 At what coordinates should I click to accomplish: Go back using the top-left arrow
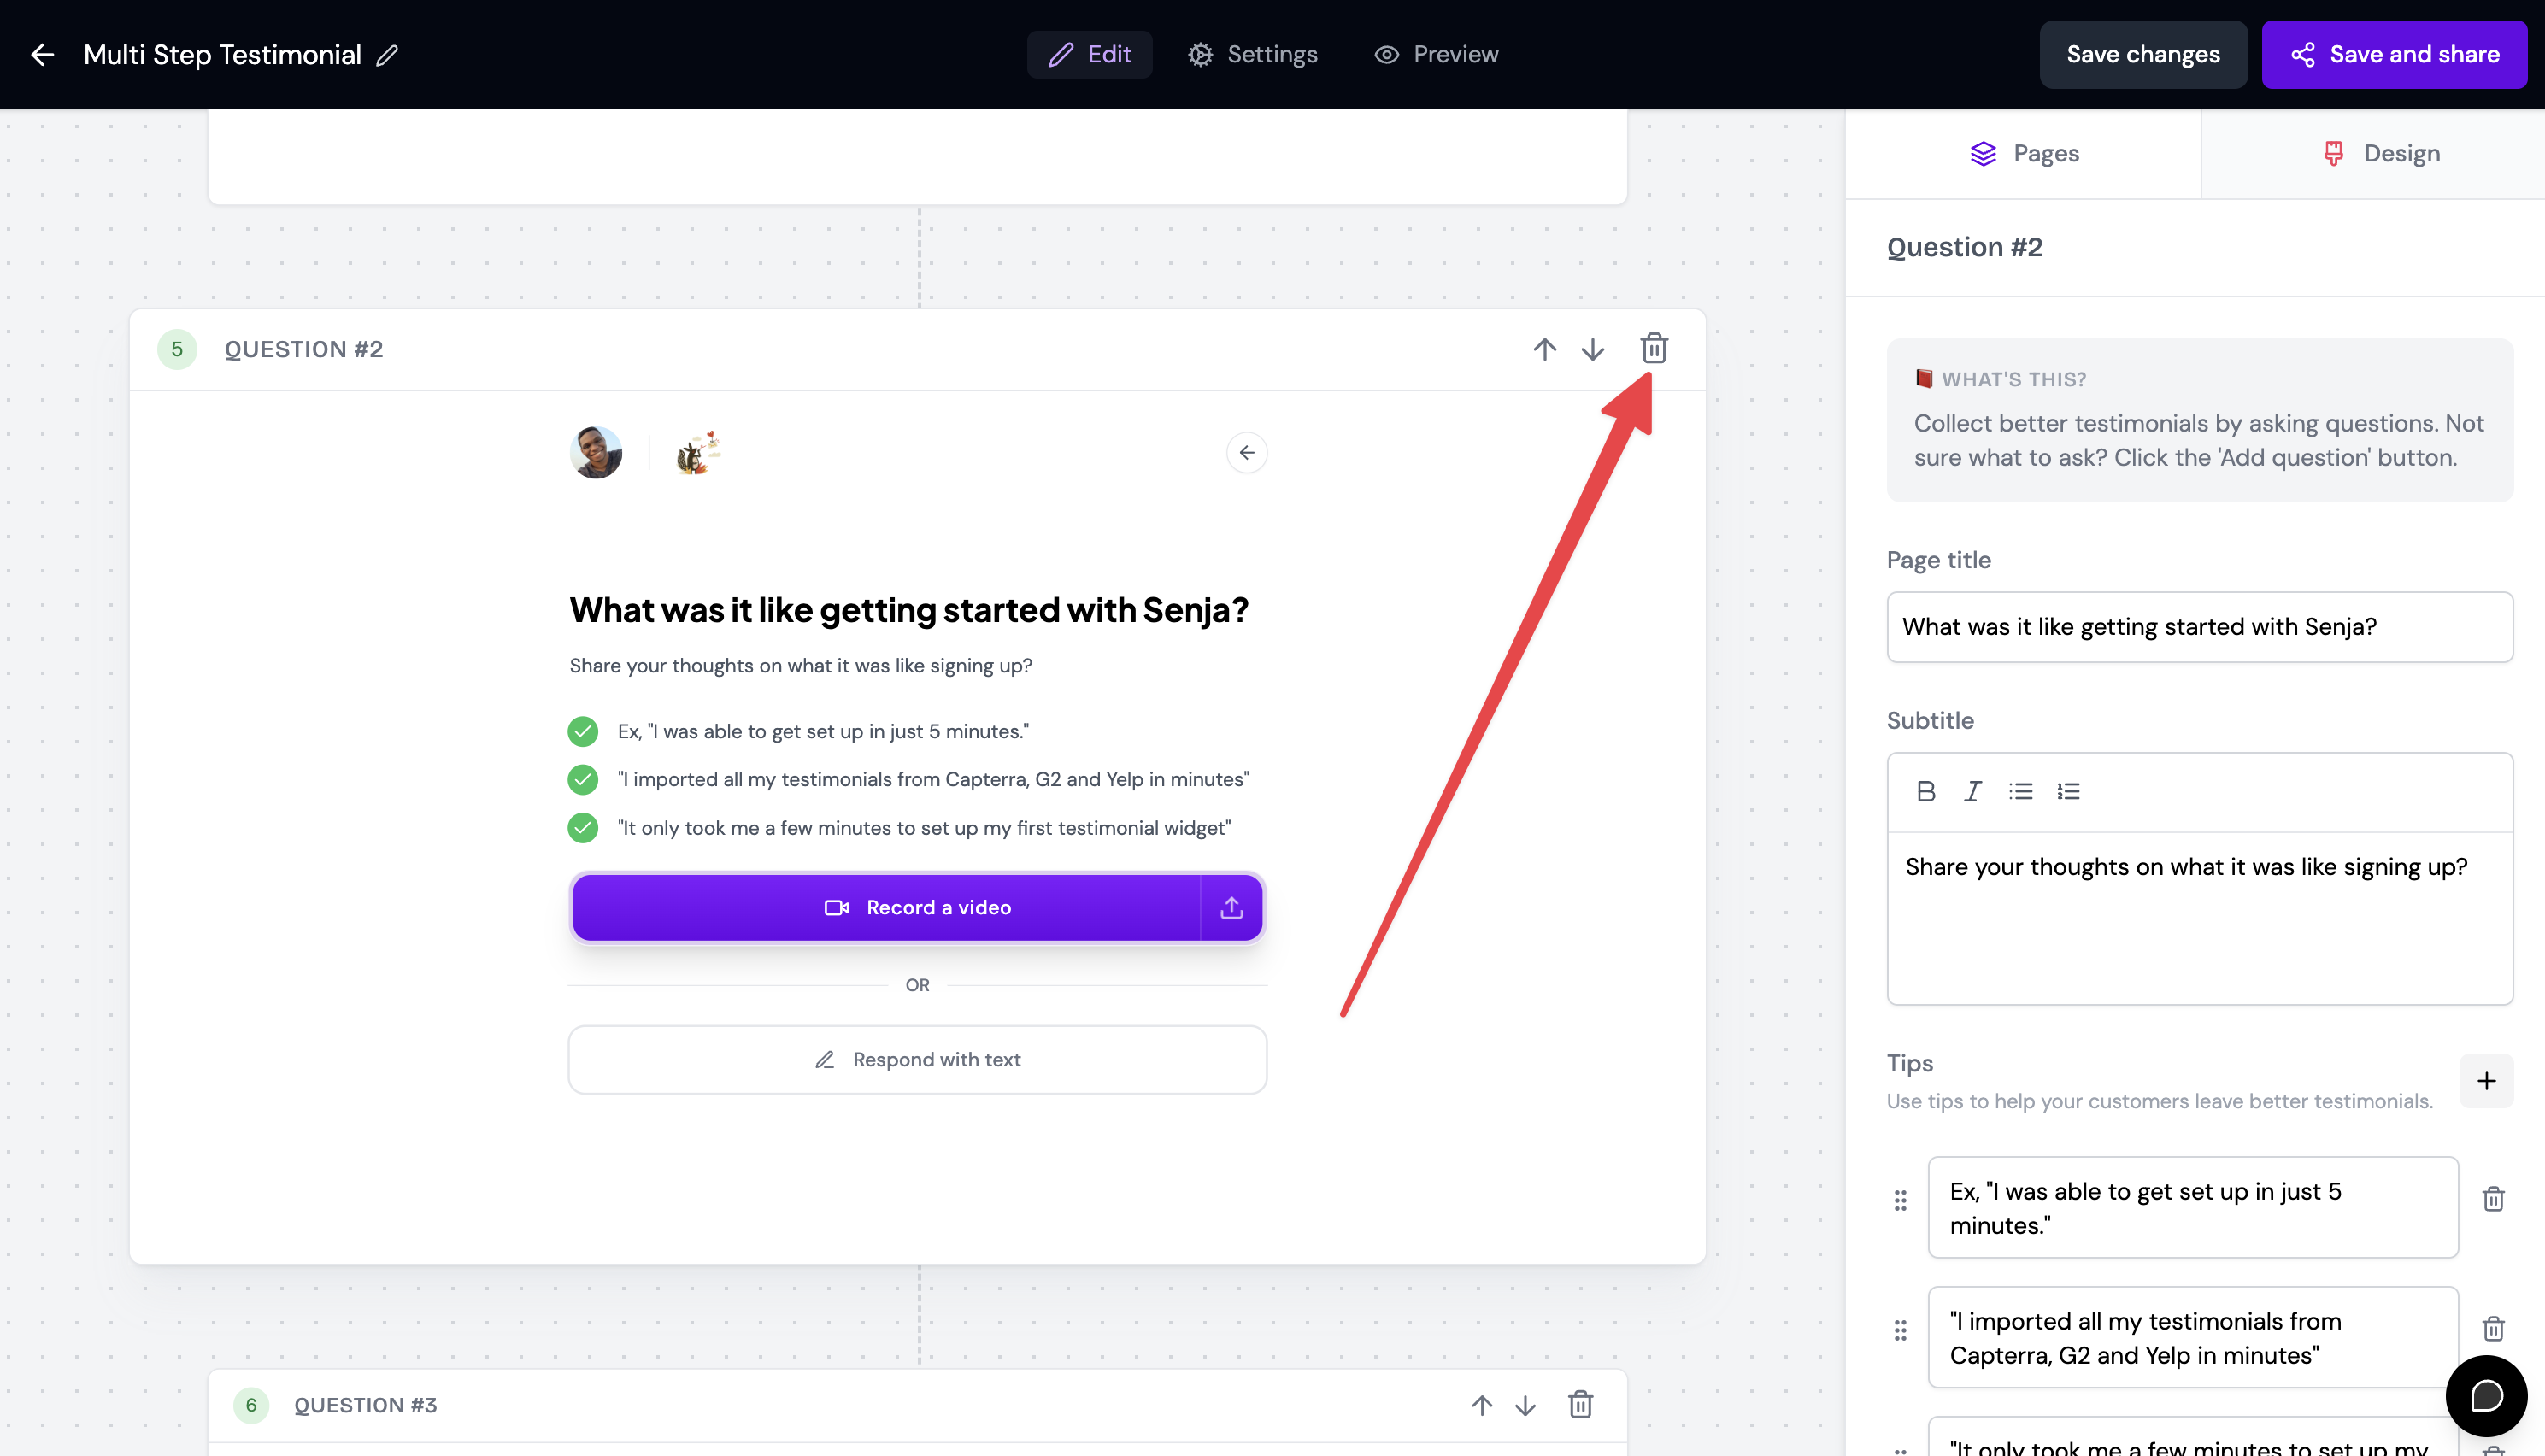pyautogui.click(x=42, y=54)
